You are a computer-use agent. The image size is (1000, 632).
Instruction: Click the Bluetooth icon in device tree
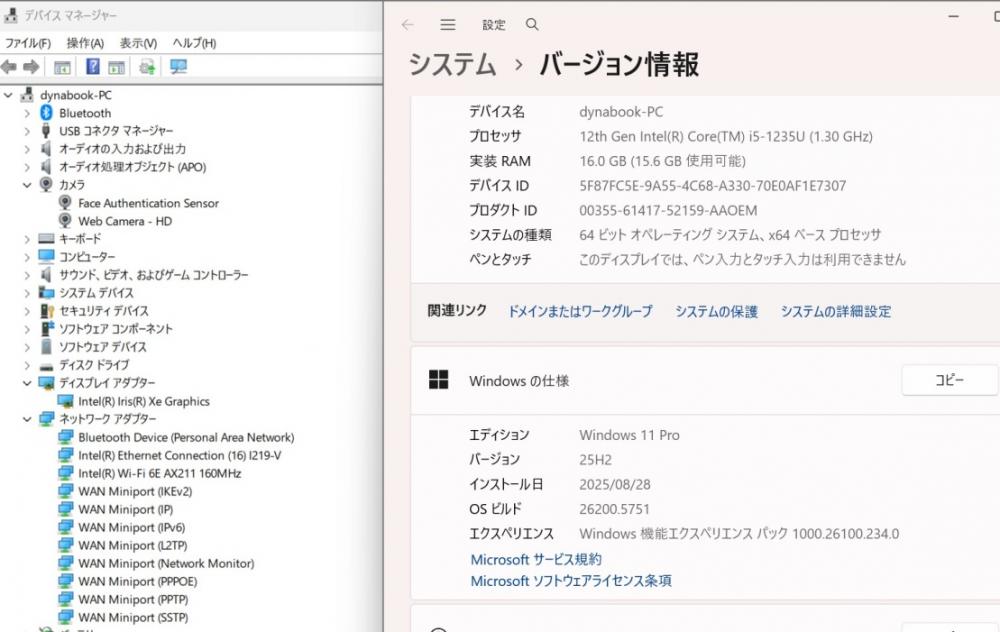tap(46, 113)
